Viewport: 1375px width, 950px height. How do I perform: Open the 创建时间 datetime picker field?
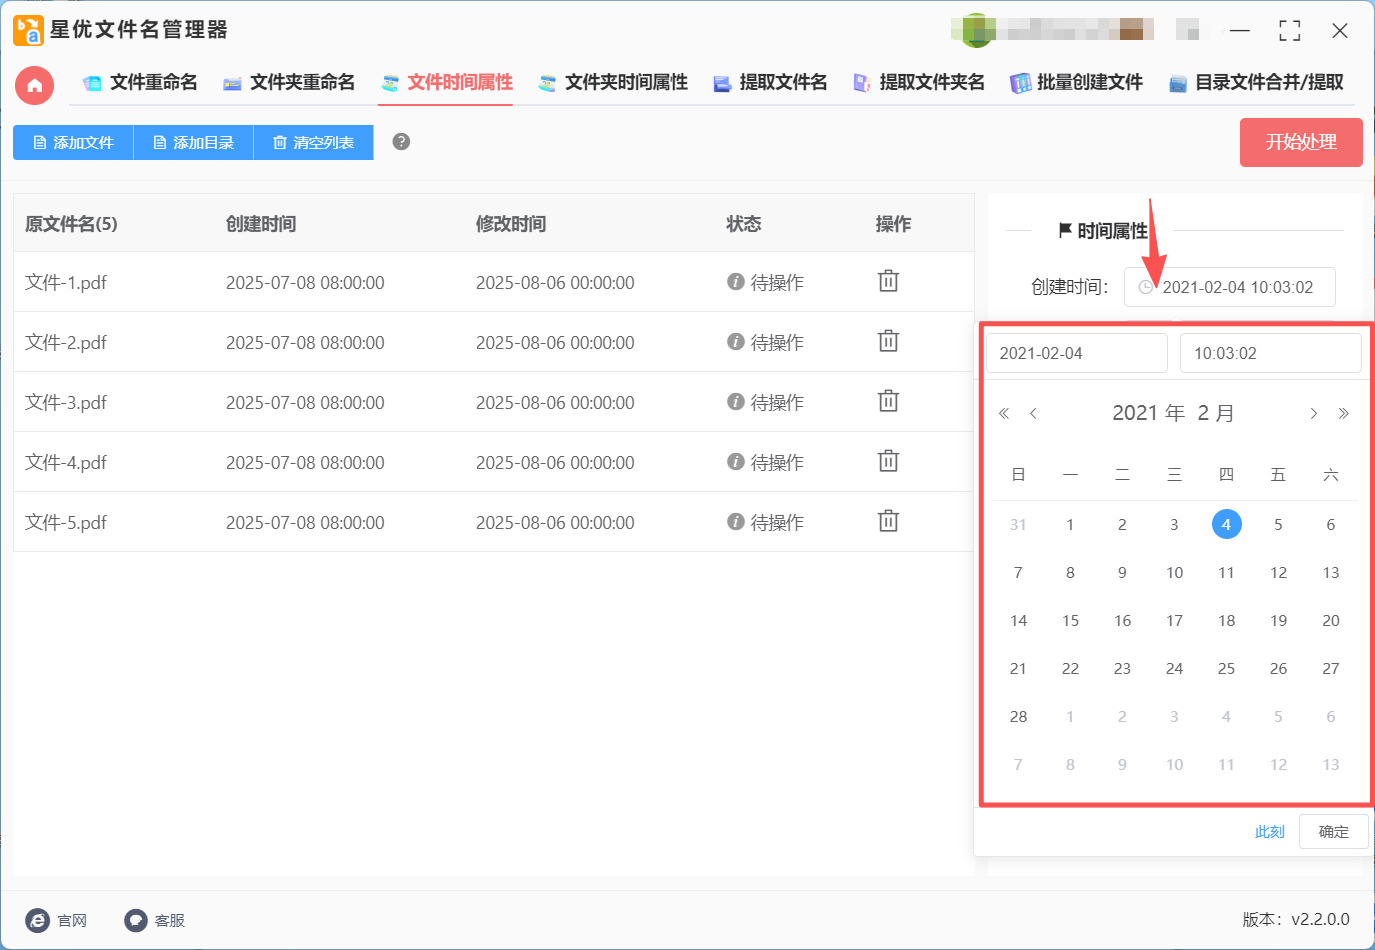pos(1230,287)
